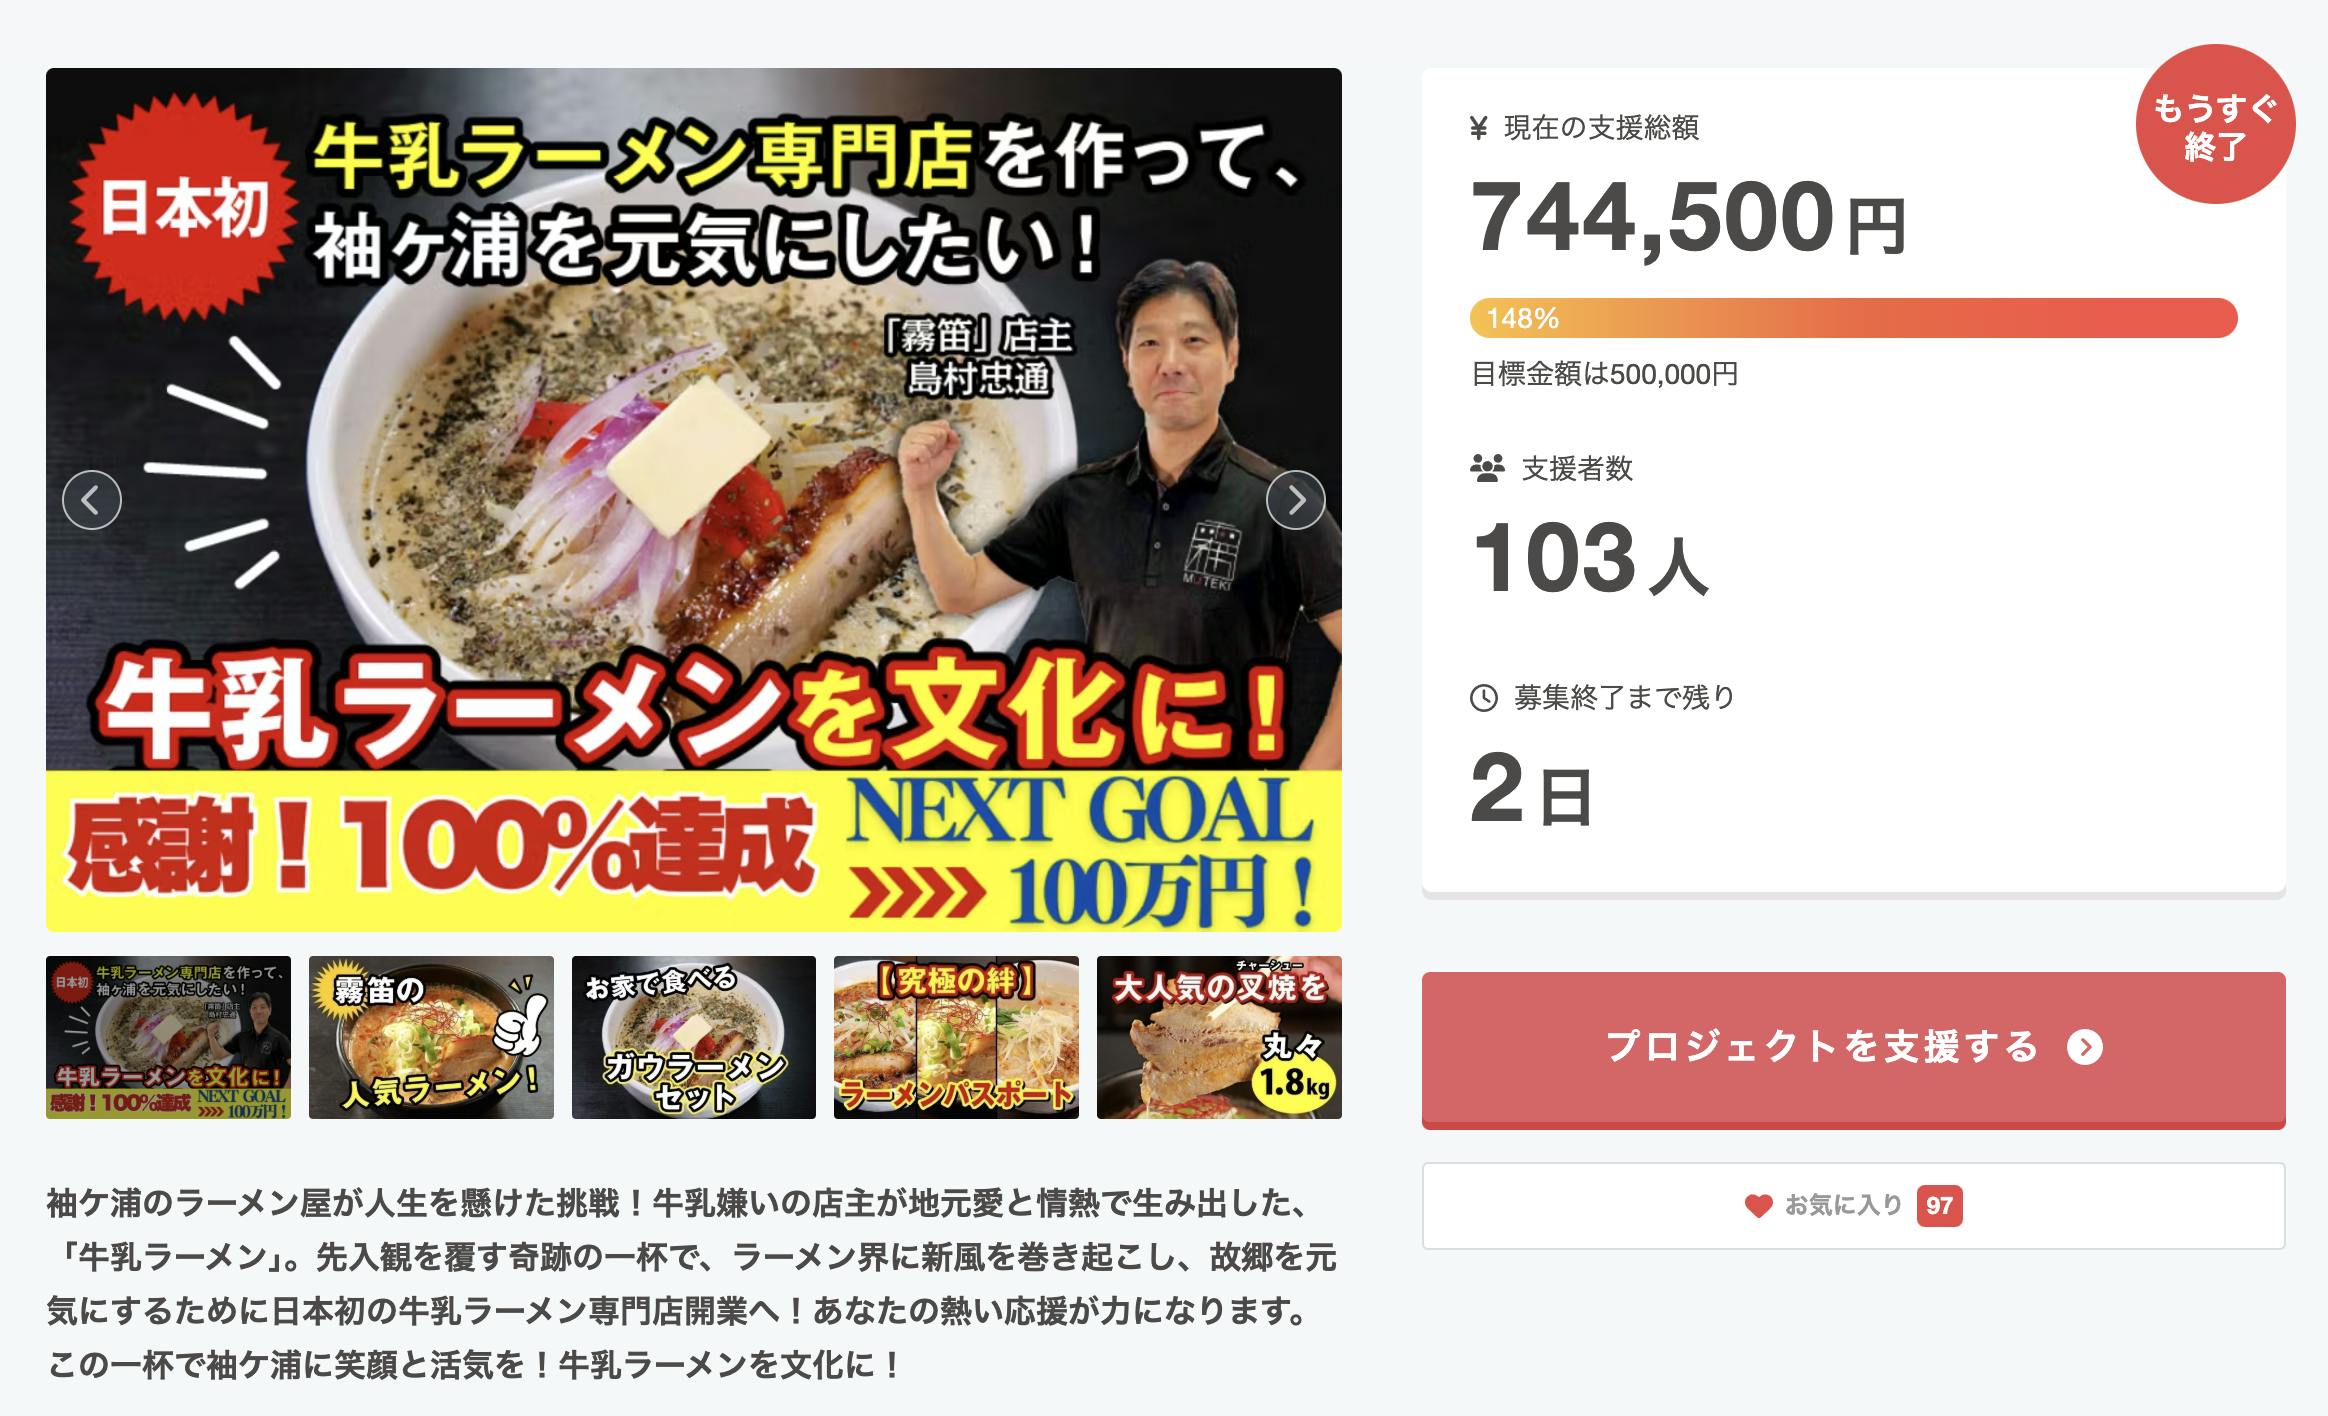Click the 97 favorites count badge
Viewport: 2328px width, 1416px height.
(x=1939, y=1206)
